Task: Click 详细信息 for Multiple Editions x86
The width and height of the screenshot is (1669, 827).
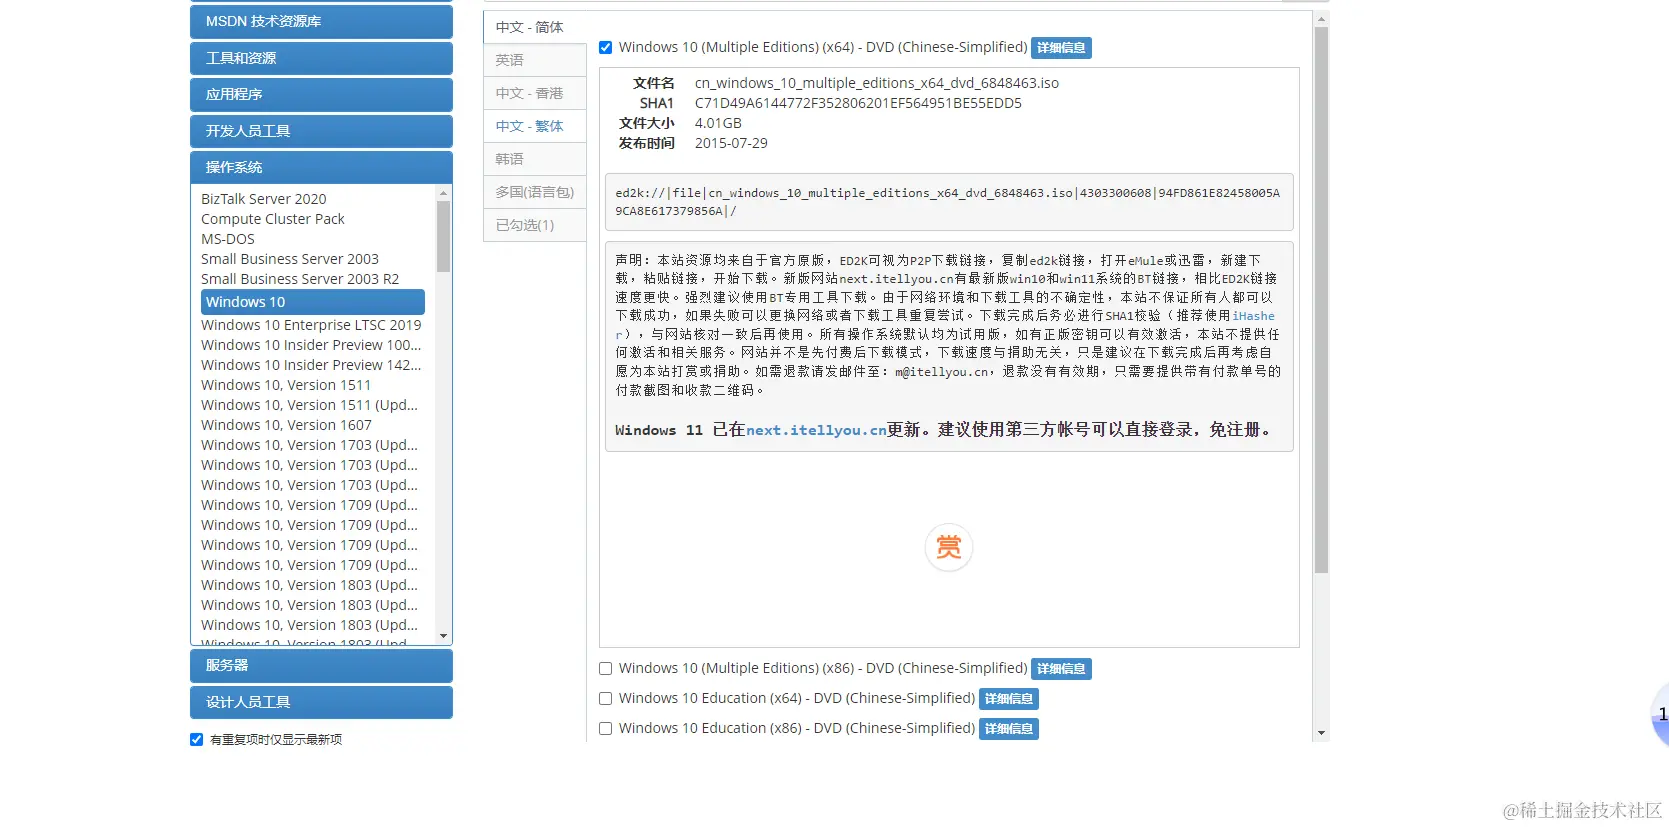Action: 1061,669
